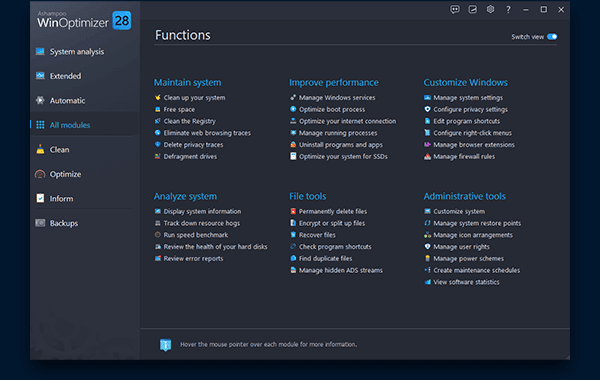Click the Backups sidebar icon
The image size is (600, 380).
[40, 223]
